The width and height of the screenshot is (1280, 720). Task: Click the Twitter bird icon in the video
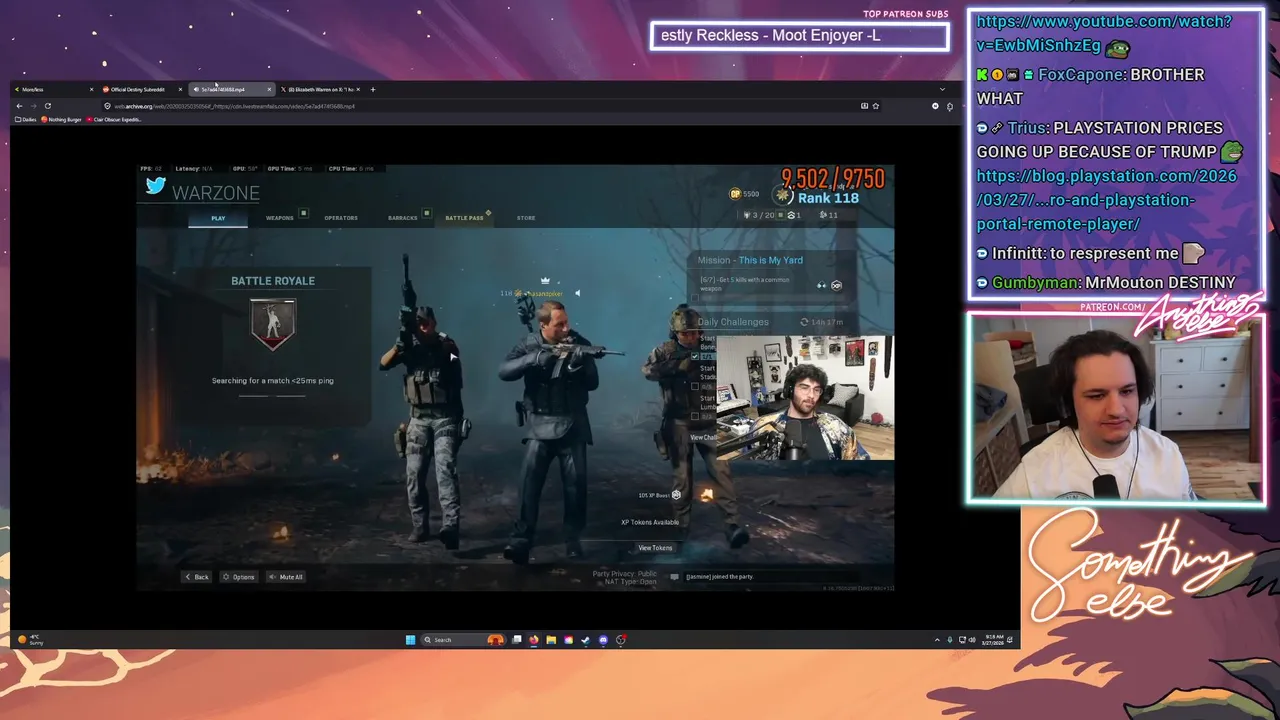pyautogui.click(x=155, y=185)
